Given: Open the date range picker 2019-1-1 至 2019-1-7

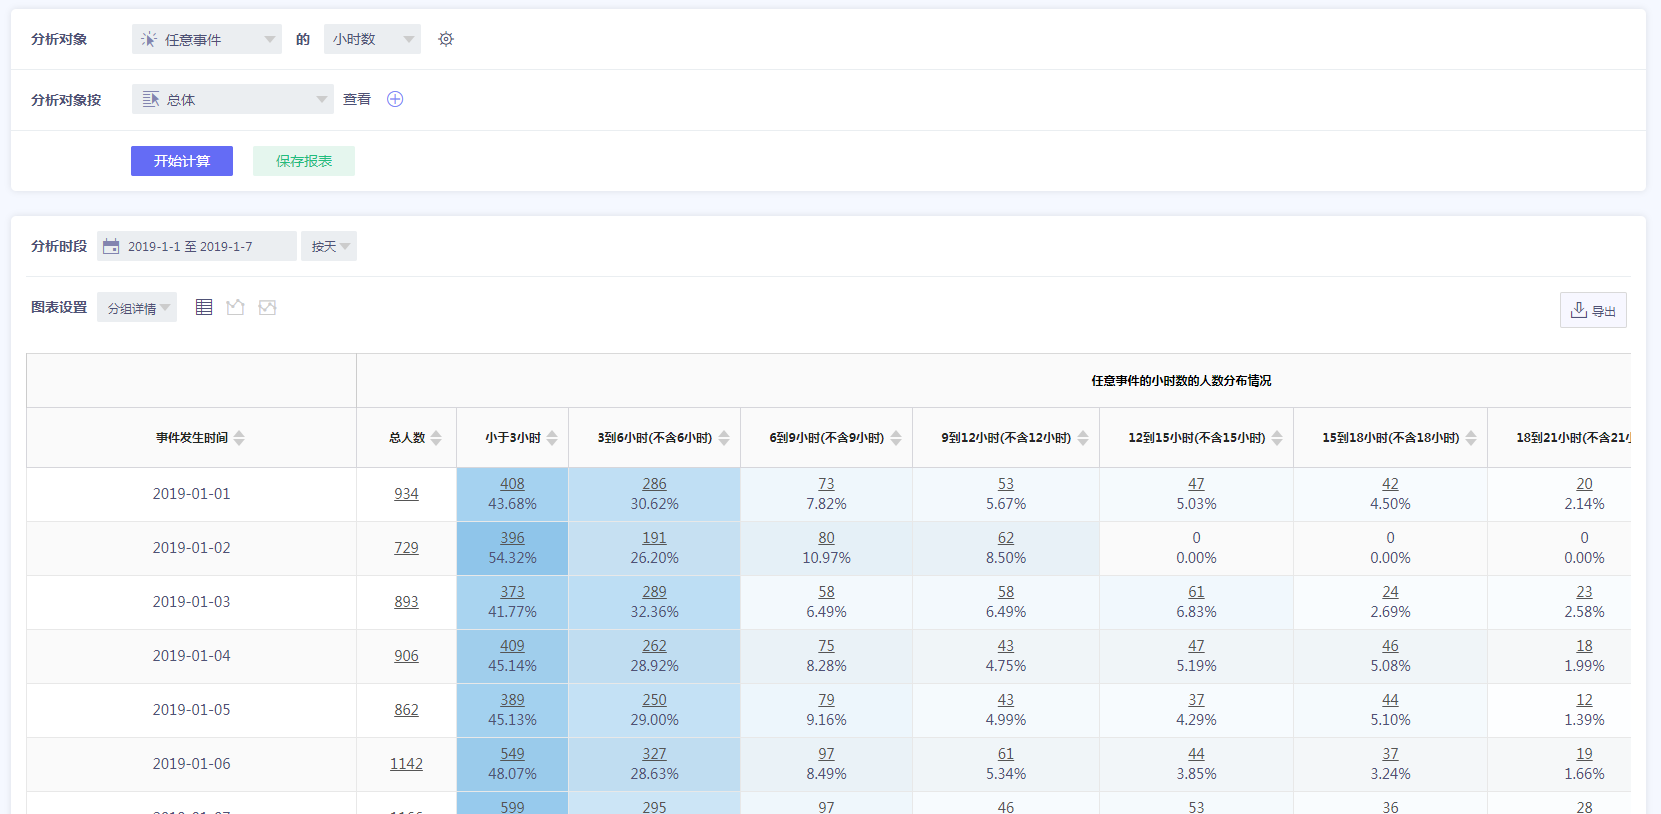Looking at the screenshot, I should pos(197,246).
